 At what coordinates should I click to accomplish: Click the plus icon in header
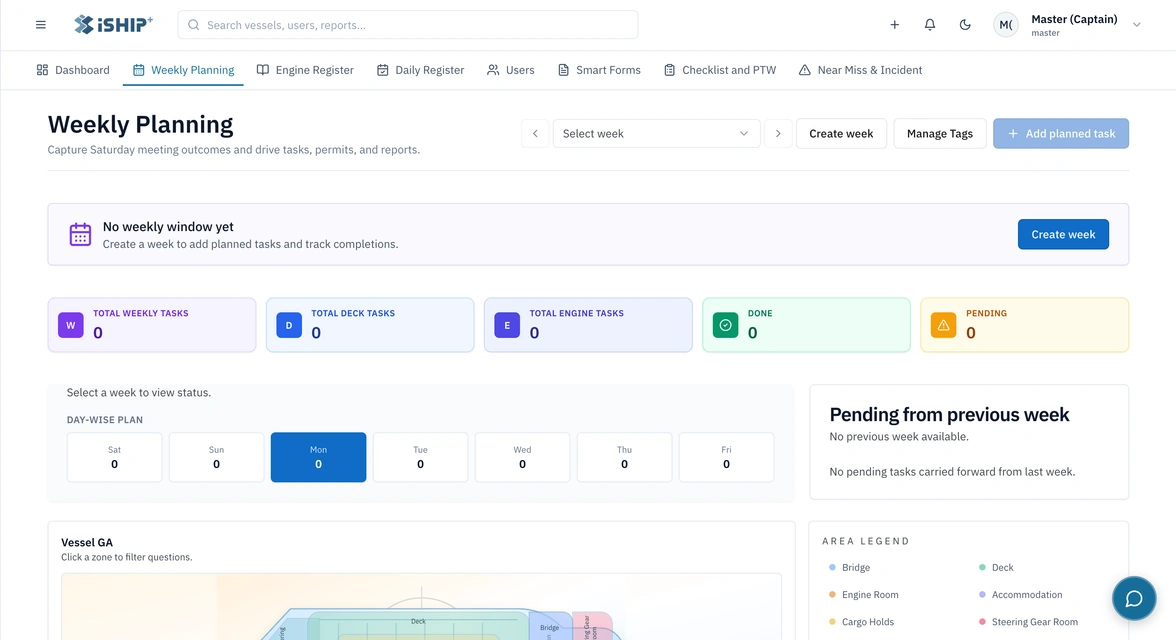(894, 25)
